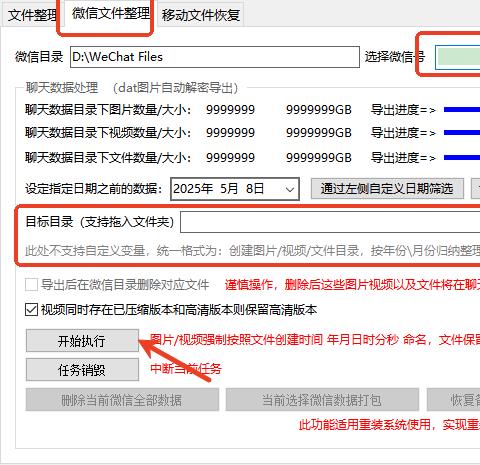Click the 设定指定日期之前的数据 label

click(94, 189)
